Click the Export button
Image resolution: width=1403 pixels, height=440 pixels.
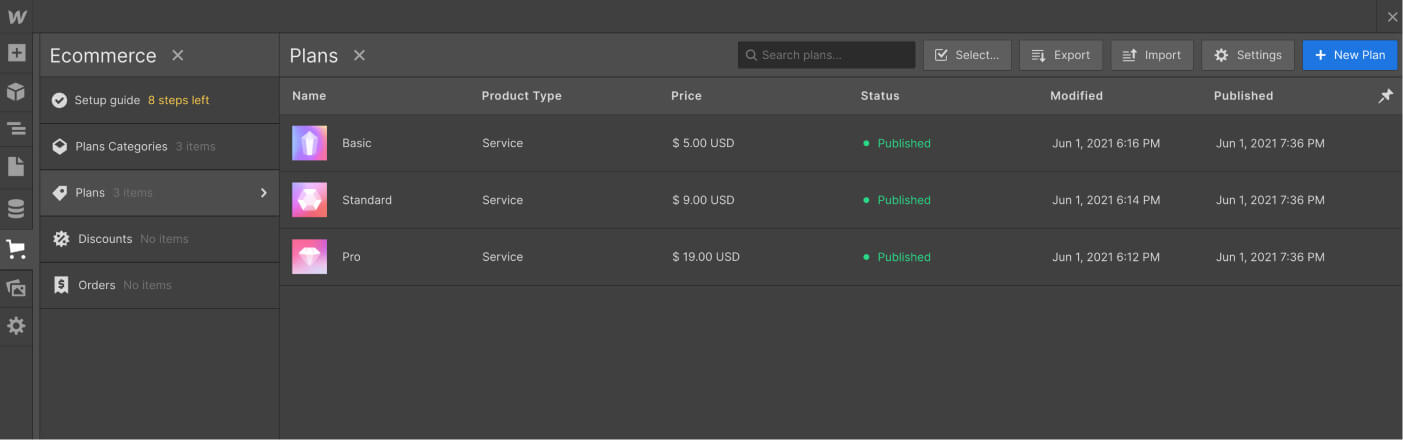coord(1061,55)
